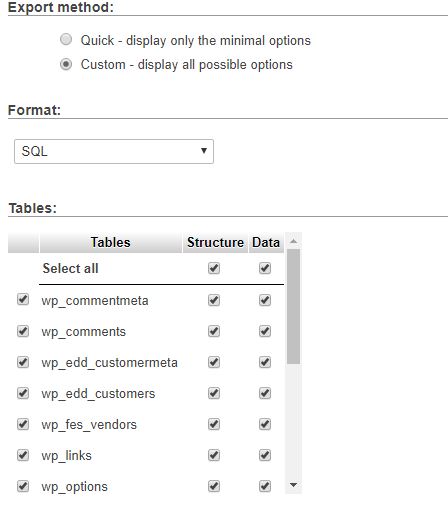This screenshot has height=510, width=448.
Task: Deselect the wp_options table checkbox
Action: click(x=23, y=486)
